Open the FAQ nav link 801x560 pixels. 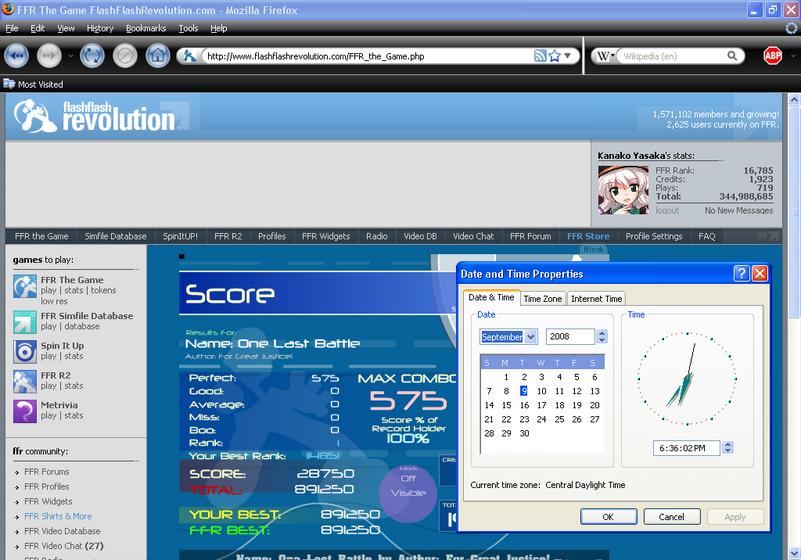click(x=706, y=236)
